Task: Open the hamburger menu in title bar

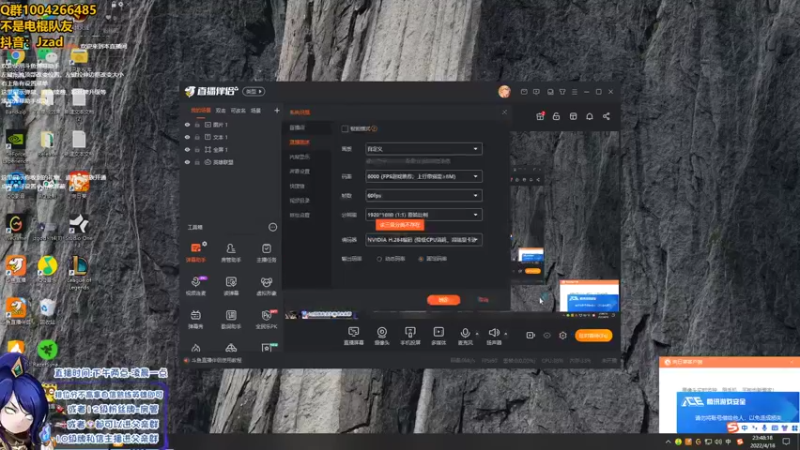Action: [574, 92]
